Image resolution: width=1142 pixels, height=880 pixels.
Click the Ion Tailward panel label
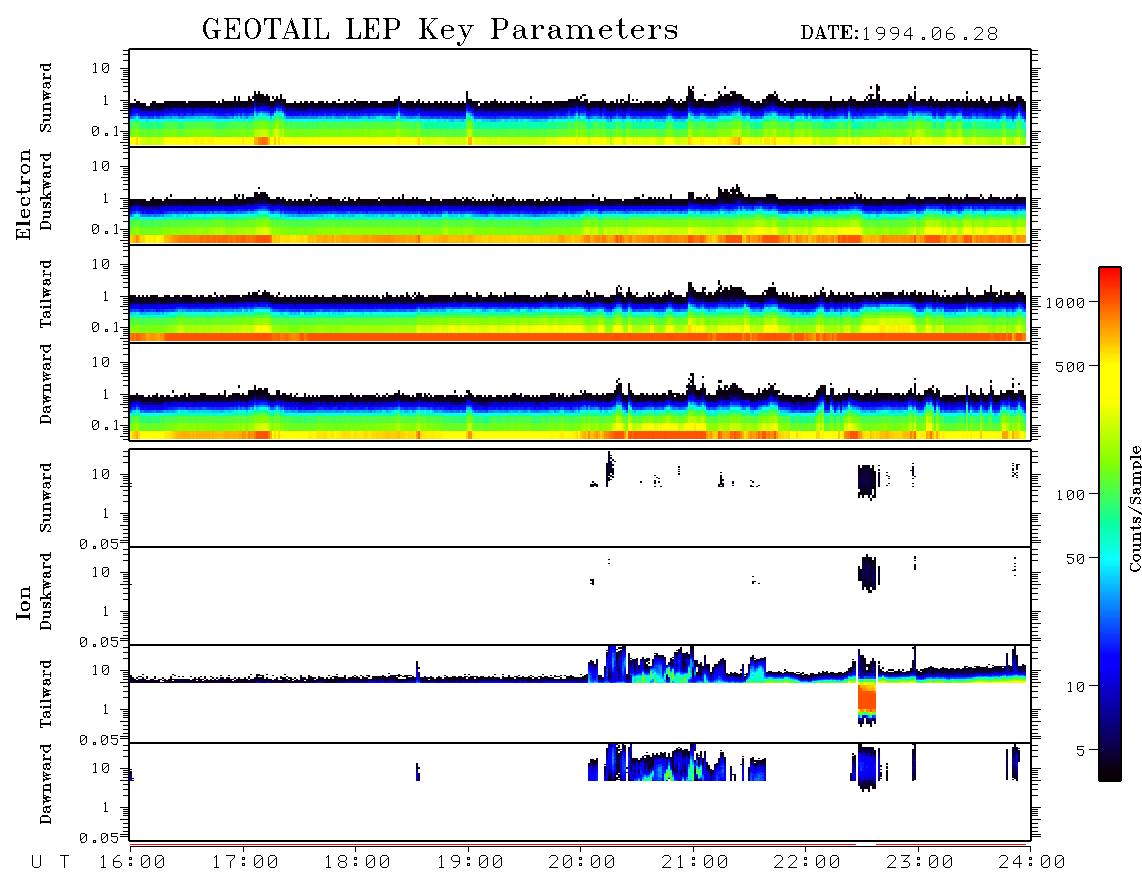46,694
